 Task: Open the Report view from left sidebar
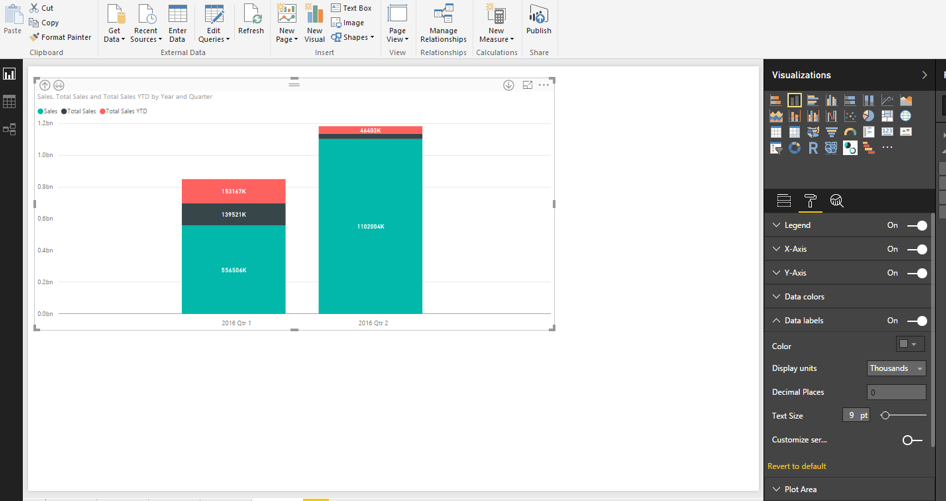pyautogui.click(x=10, y=74)
